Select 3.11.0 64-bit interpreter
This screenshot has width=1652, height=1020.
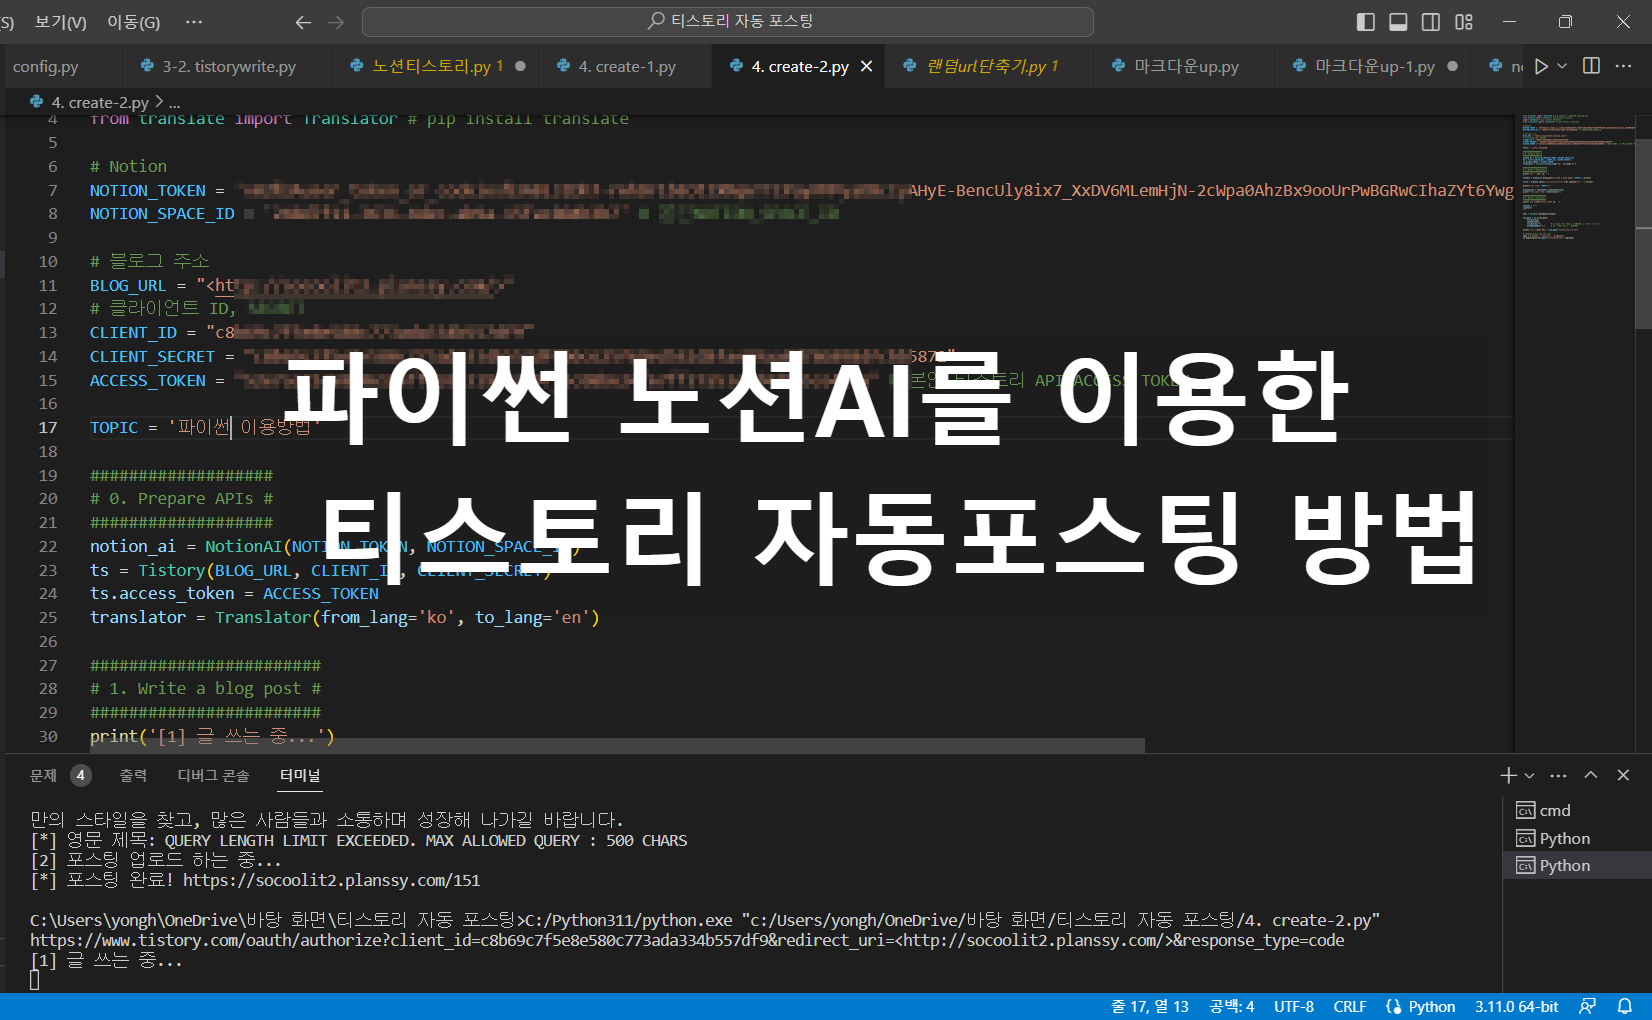pos(1516,1006)
